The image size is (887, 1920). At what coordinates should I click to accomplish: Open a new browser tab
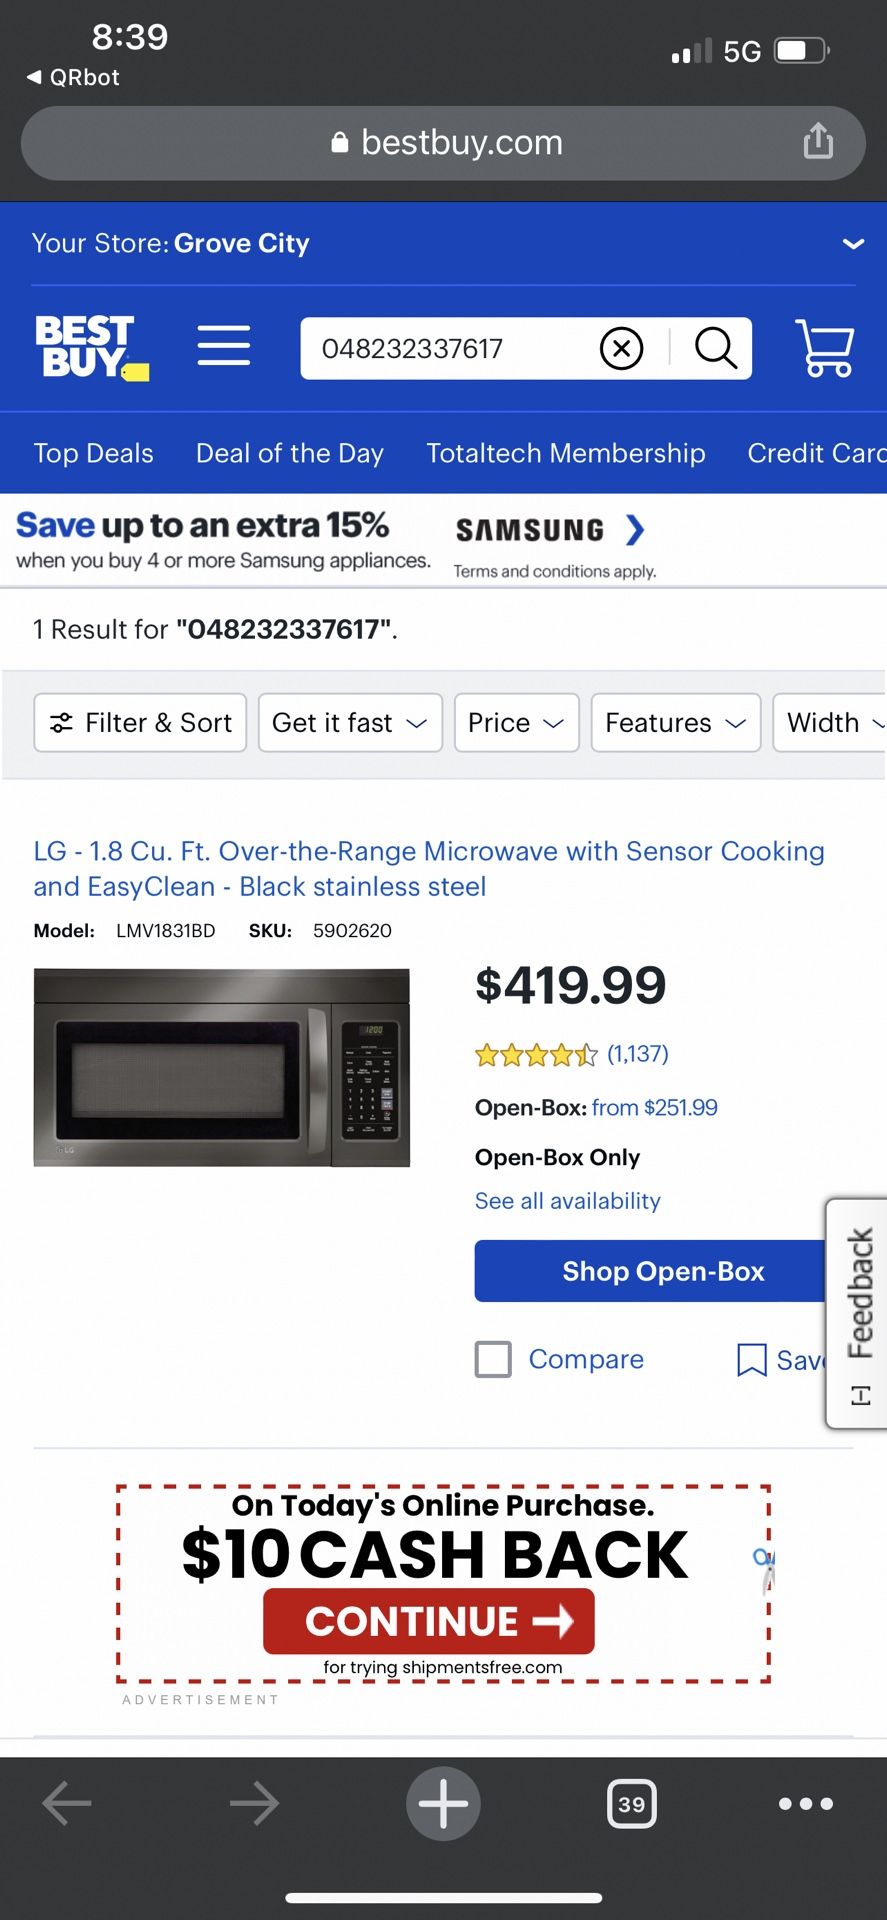(443, 1803)
